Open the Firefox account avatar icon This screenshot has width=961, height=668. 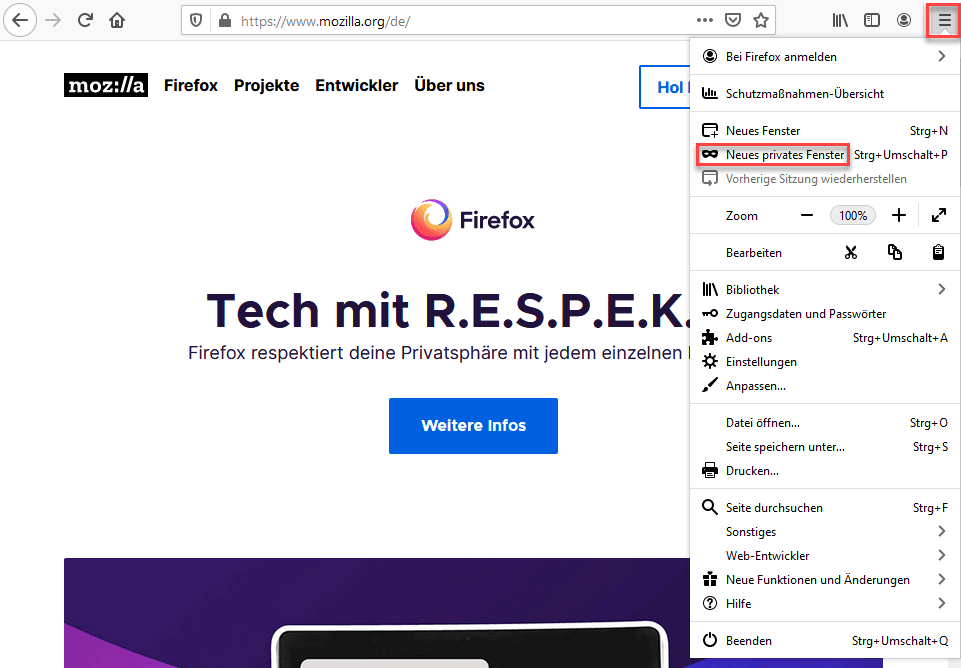coord(904,20)
